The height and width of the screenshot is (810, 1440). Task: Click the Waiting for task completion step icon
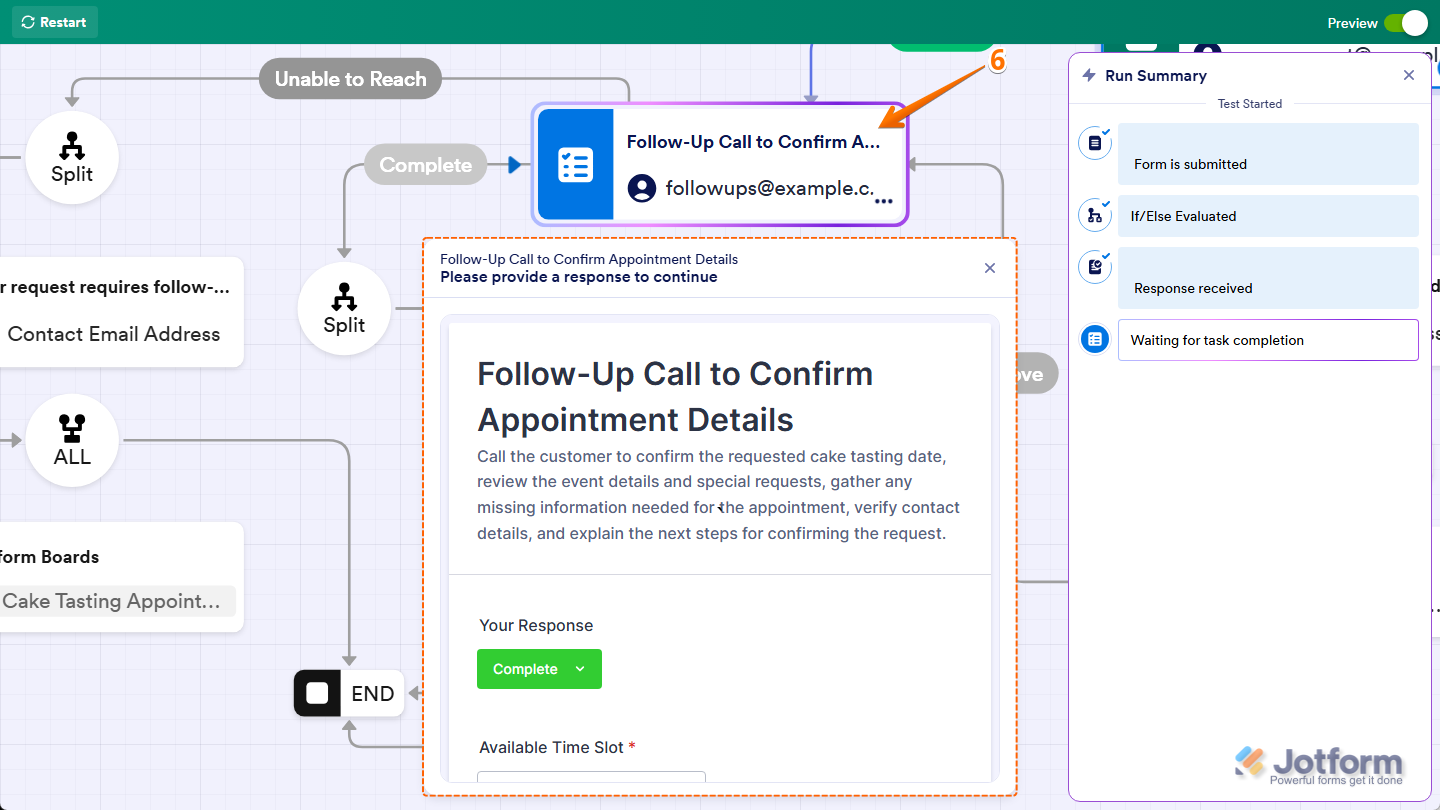pos(1094,339)
